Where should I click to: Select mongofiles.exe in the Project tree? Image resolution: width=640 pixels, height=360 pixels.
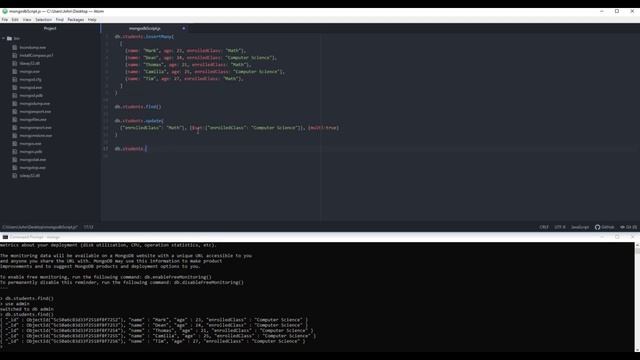33,120
